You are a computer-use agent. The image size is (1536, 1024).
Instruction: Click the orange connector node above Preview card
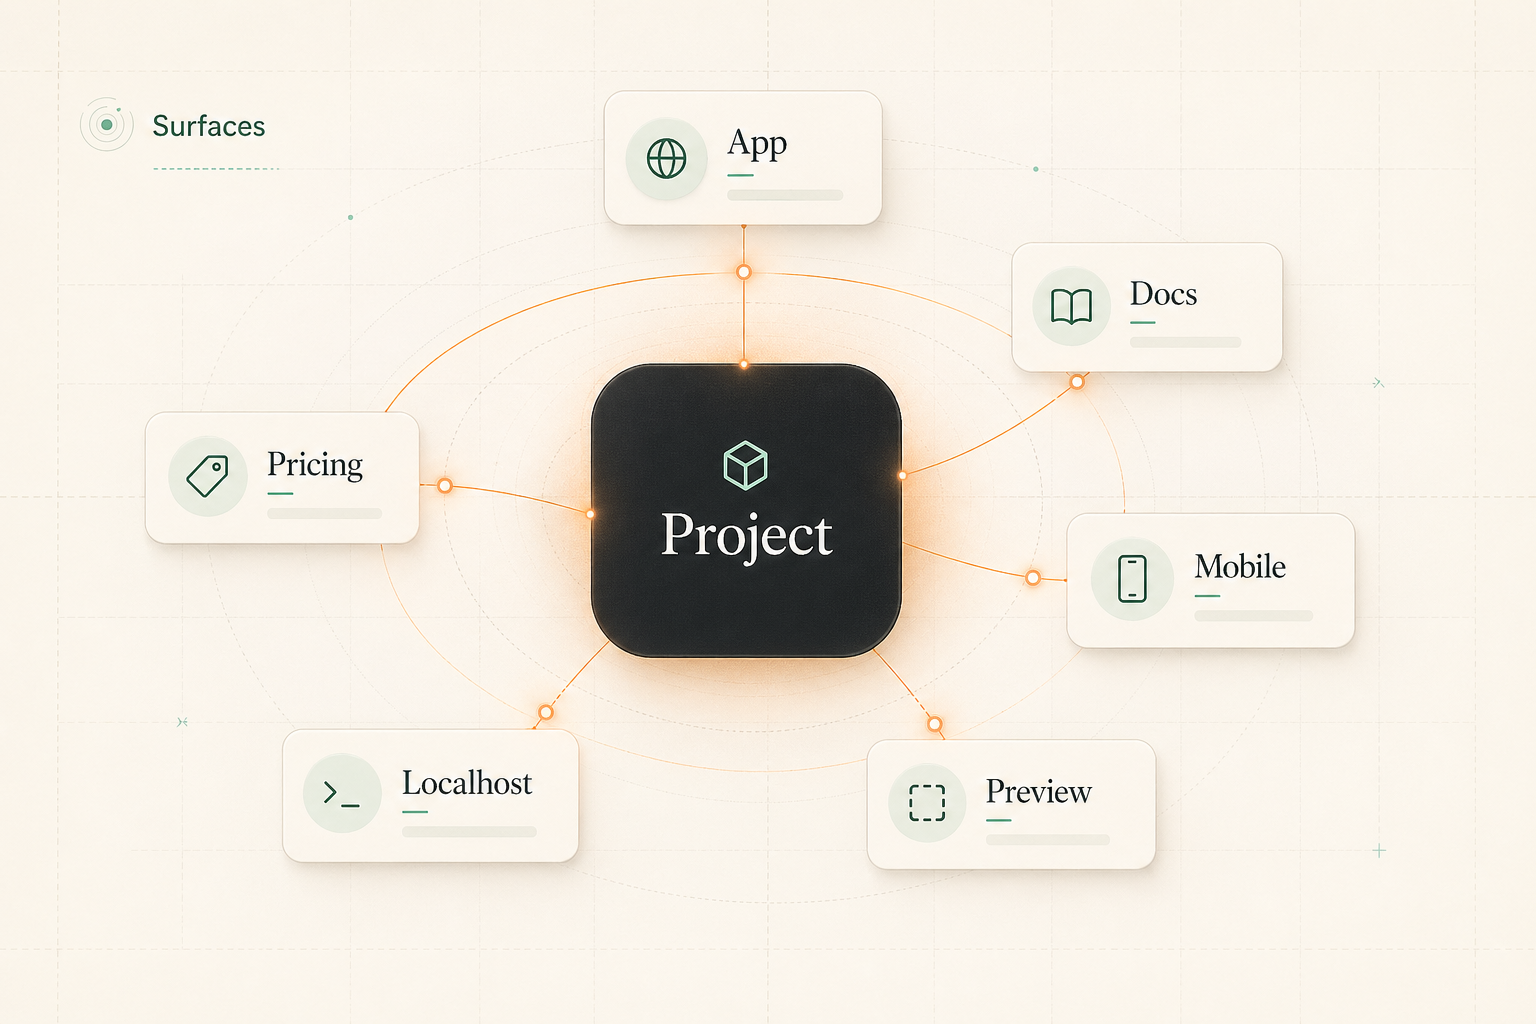pyautogui.click(x=934, y=724)
